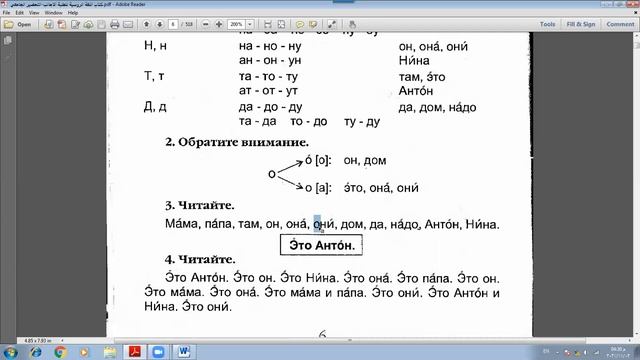Viewport: 640px width, 360px height.
Task: Click the Fit one full page icon
Action: [281, 24]
